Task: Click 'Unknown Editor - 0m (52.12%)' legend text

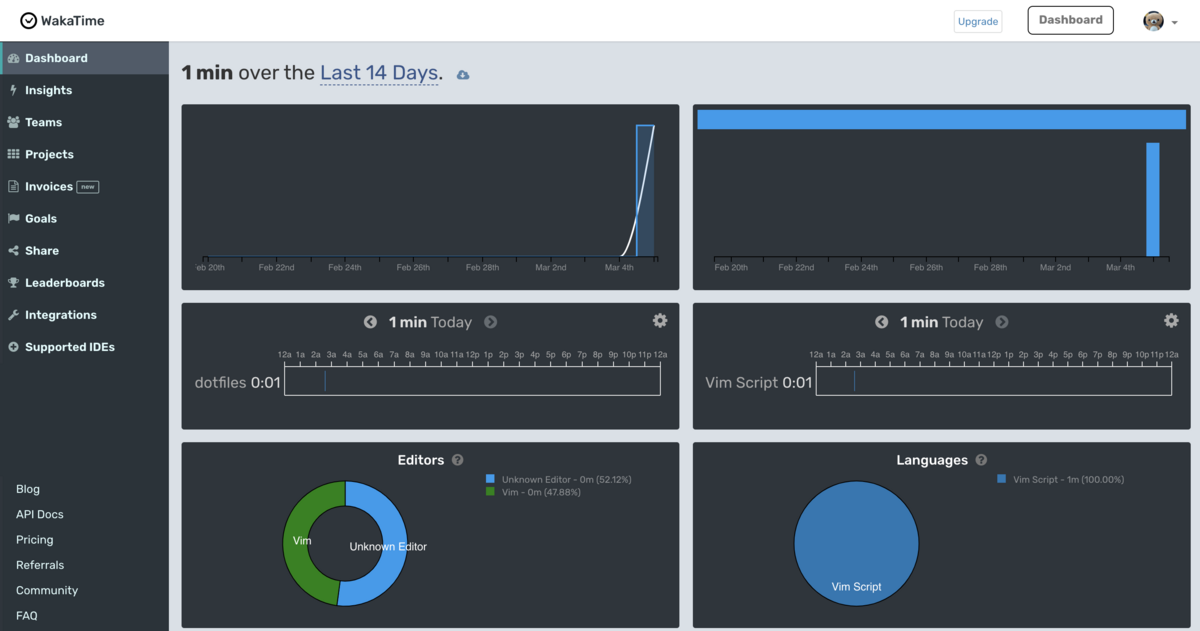Action: pyautogui.click(x=566, y=480)
